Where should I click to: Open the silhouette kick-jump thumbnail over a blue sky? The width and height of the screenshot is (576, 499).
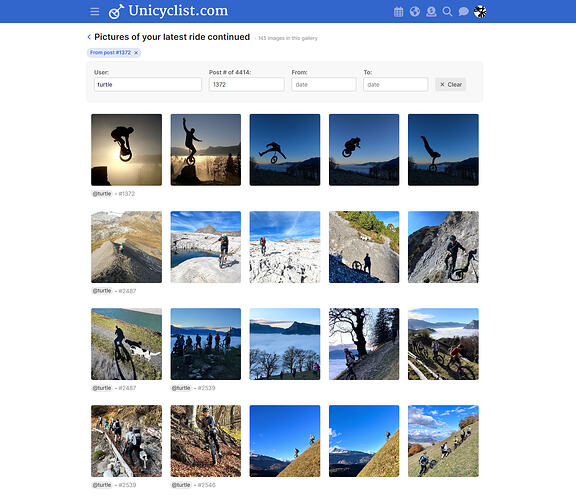click(285, 150)
